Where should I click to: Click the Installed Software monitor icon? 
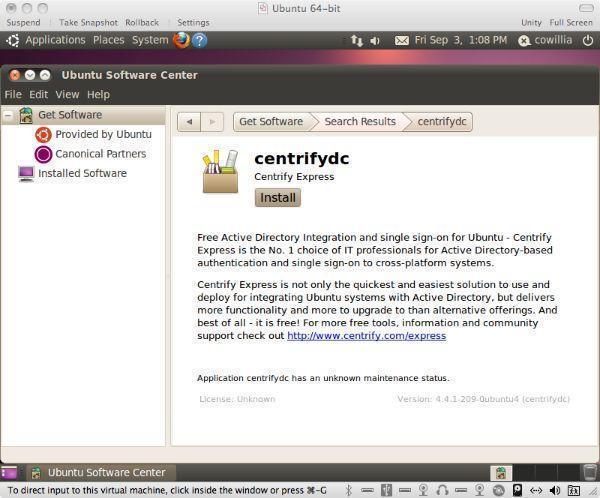pos(26,174)
